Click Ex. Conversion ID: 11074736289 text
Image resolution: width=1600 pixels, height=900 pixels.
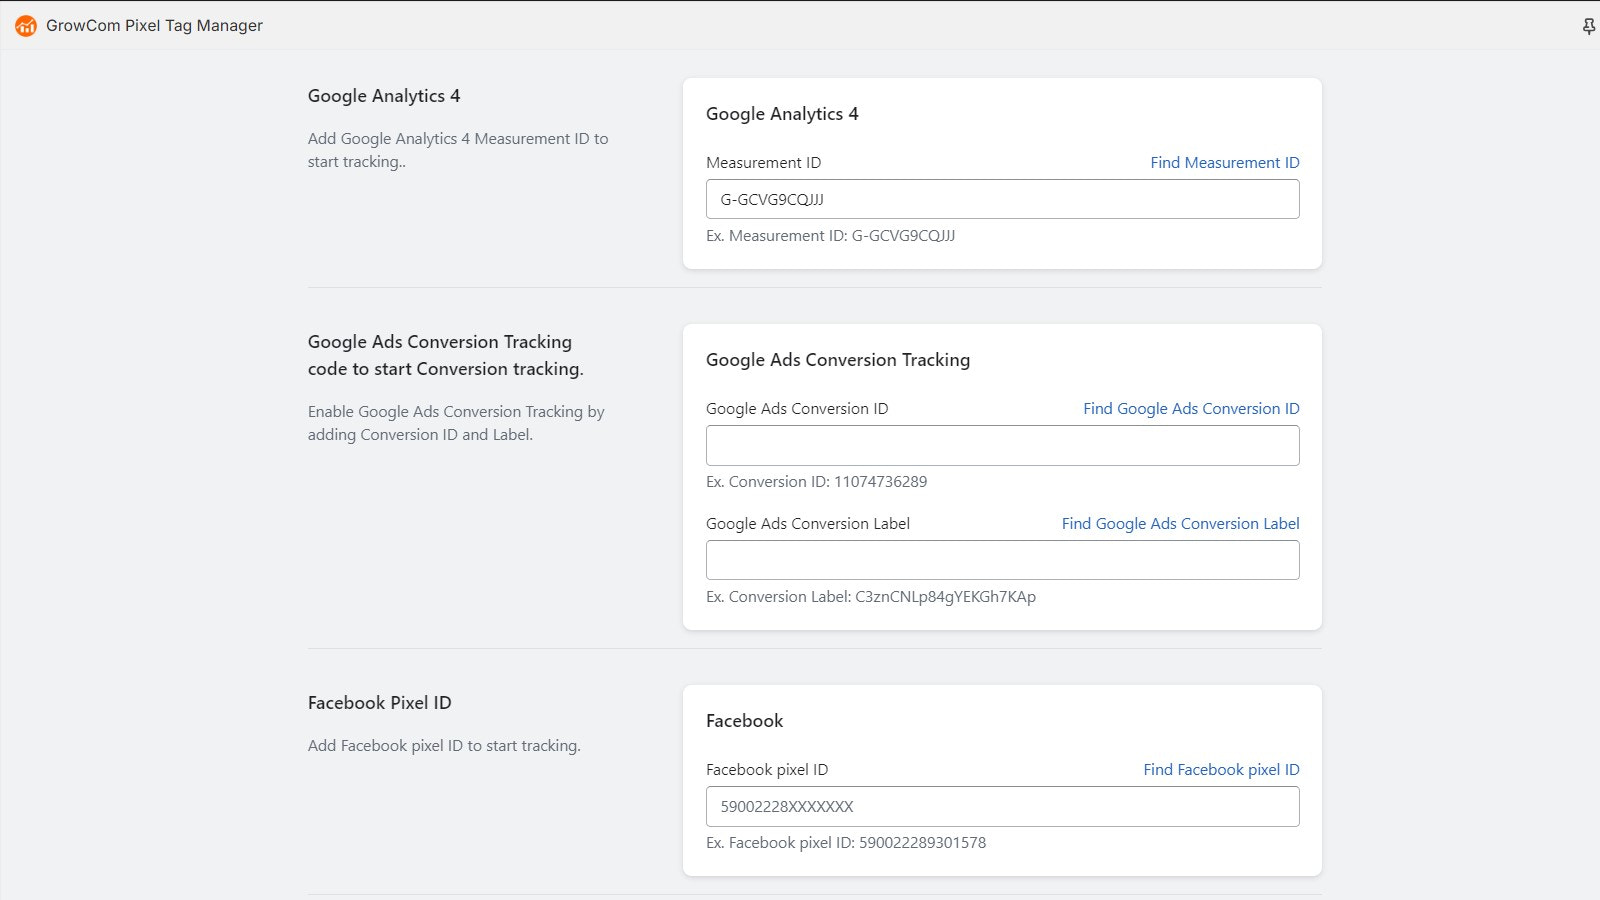[816, 482]
